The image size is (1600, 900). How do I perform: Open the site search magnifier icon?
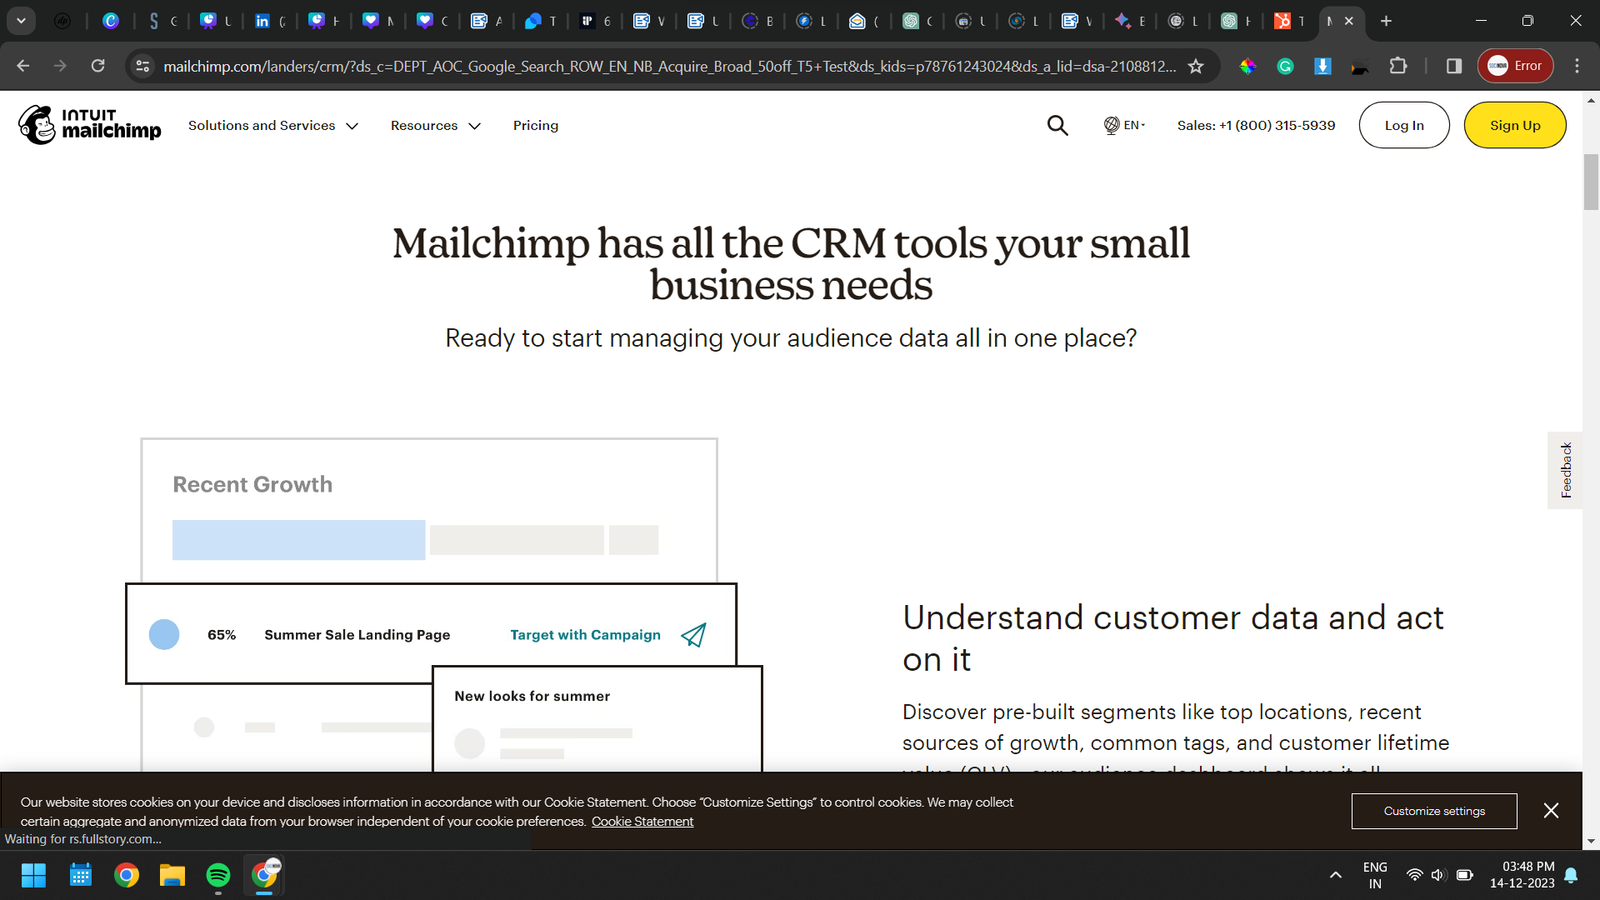(1057, 125)
